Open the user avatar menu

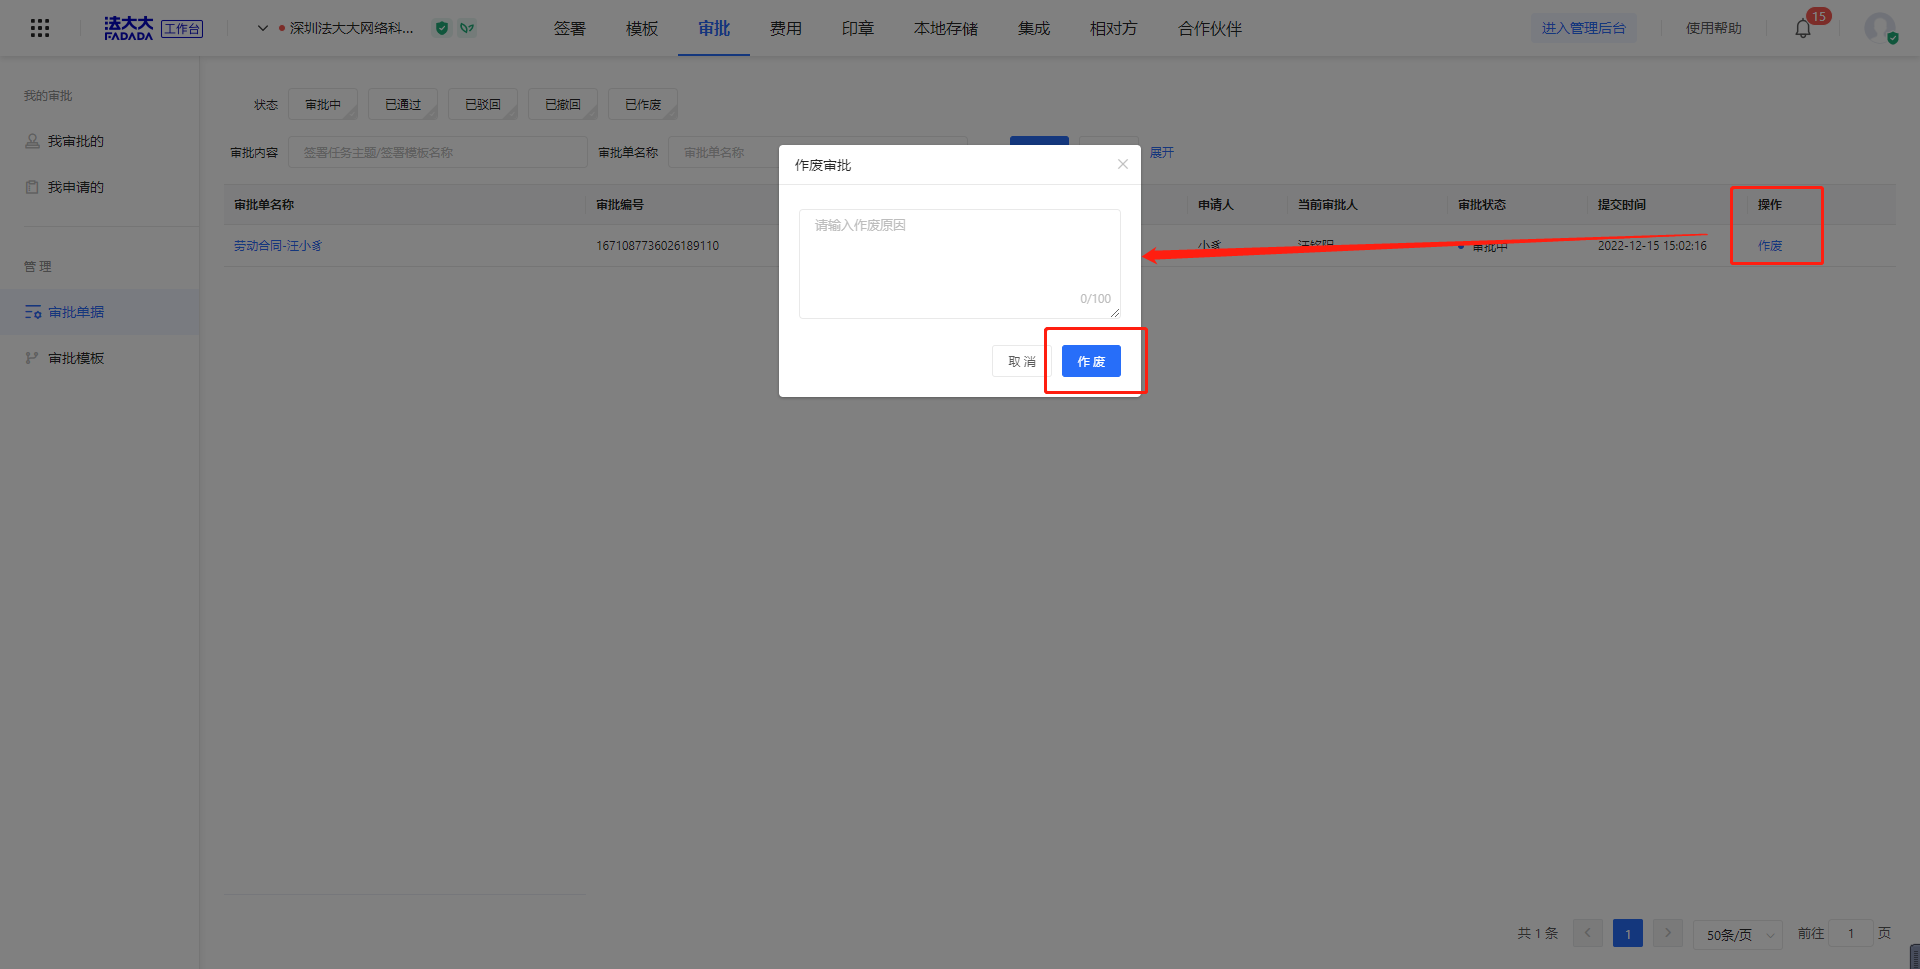tap(1880, 28)
